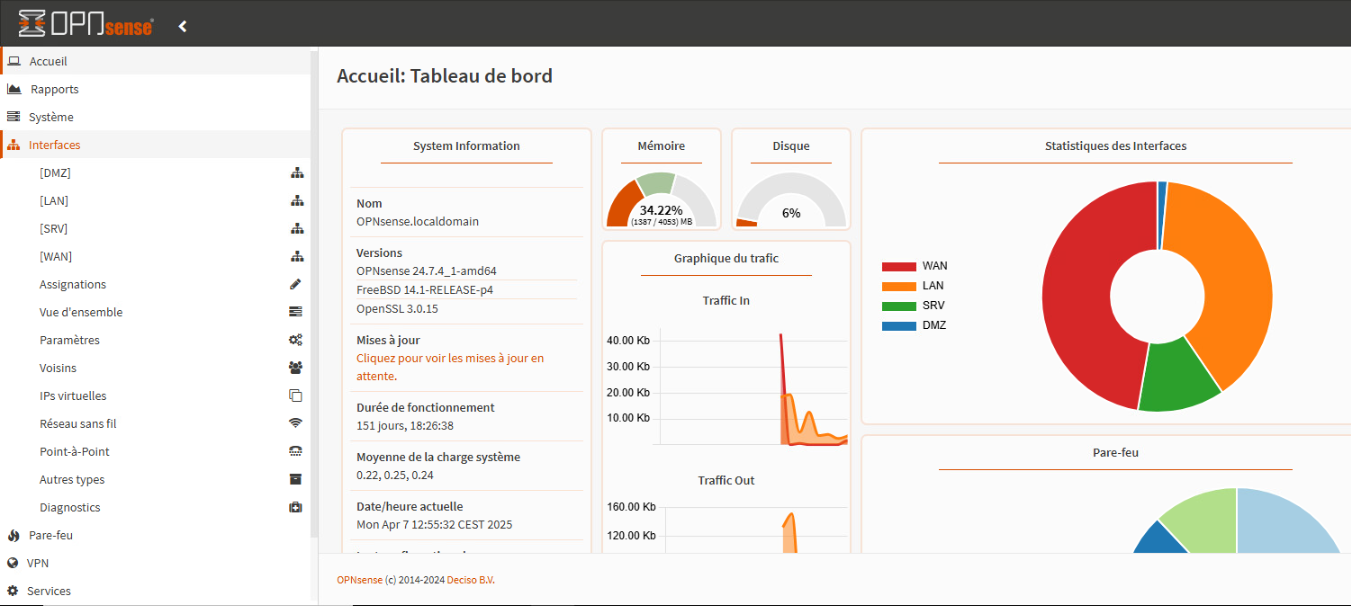Image resolution: width=1351 pixels, height=606 pixels.
Task: Click the OPNsense footer link
Action: pyautogui.click(x=359, y=580)
